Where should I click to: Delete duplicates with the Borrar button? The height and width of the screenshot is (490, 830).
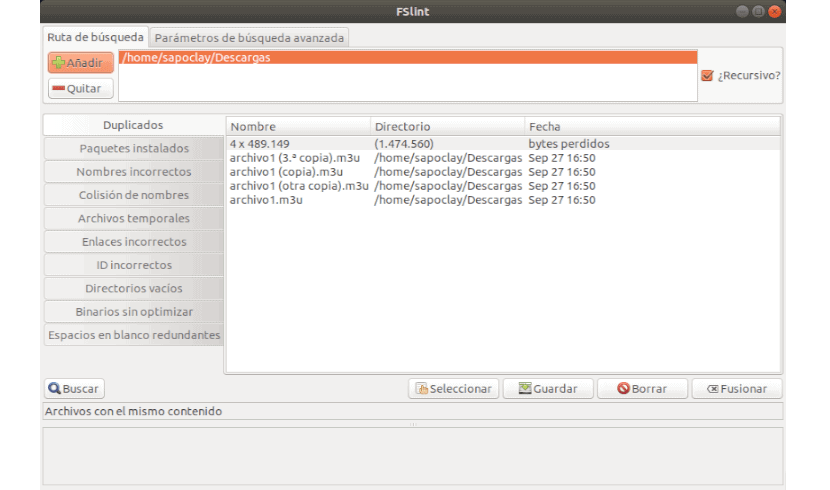coord(641,389)
